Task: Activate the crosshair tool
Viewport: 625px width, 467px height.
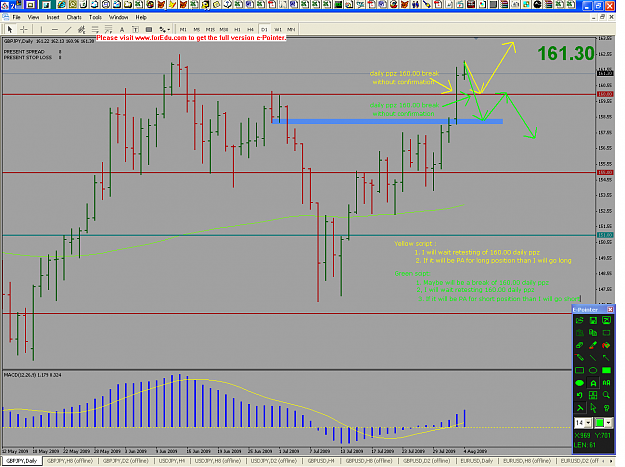Action: (24, 29)
